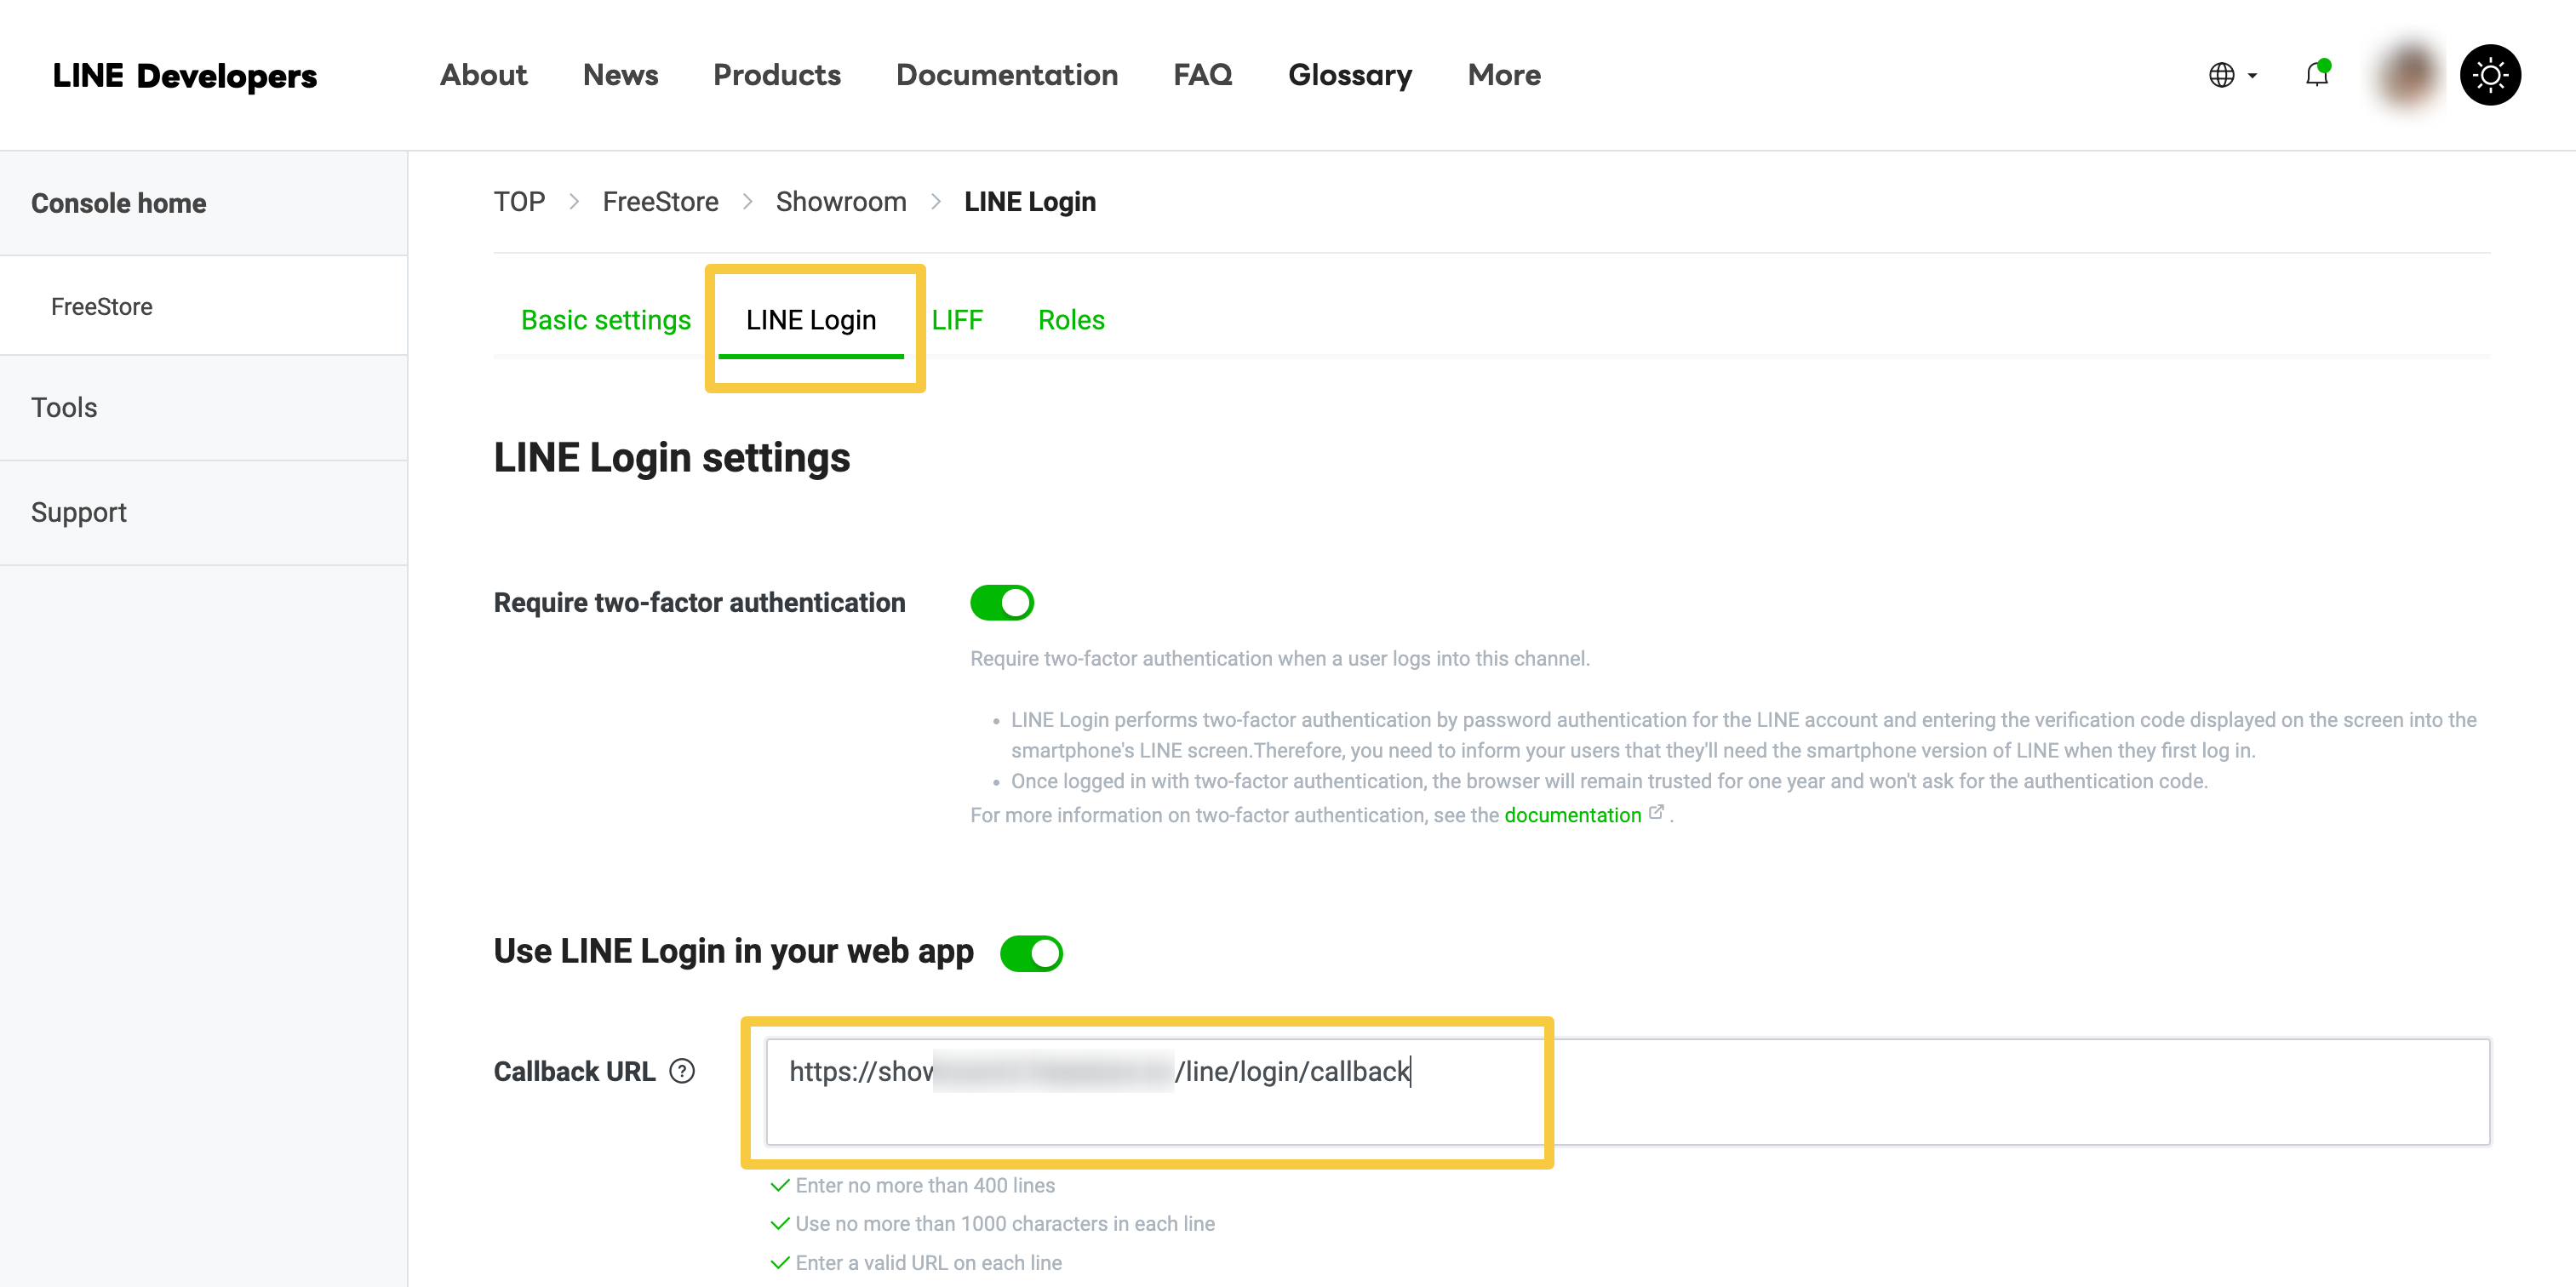Select FreeStore in the sidebar

(102, 306)
